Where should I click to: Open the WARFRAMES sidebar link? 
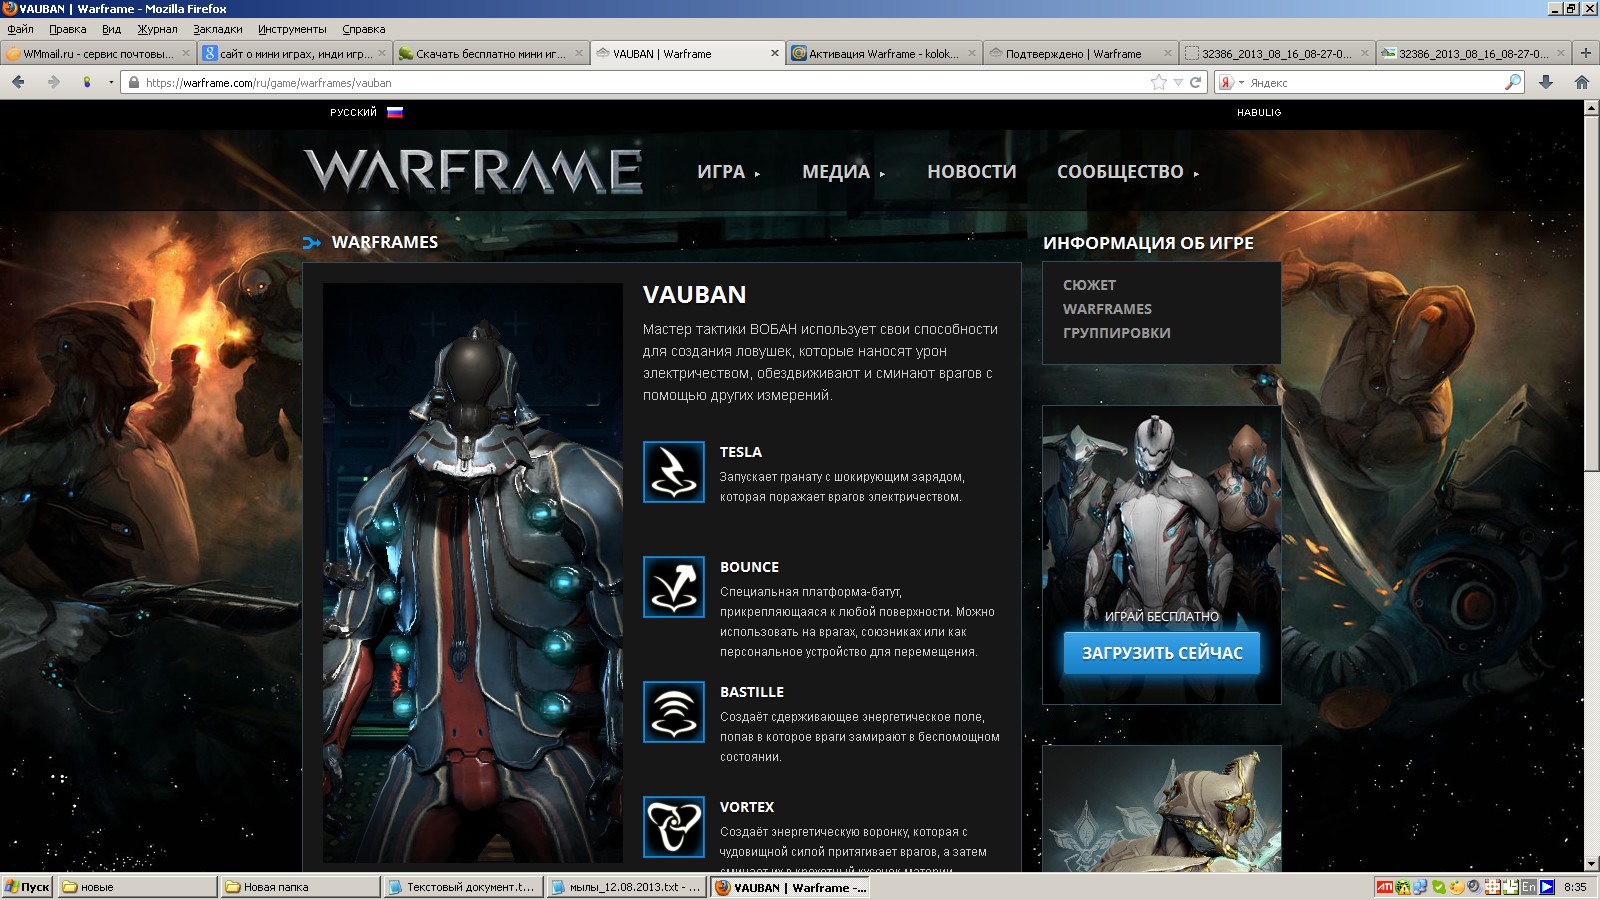[x=1107, y=309]
